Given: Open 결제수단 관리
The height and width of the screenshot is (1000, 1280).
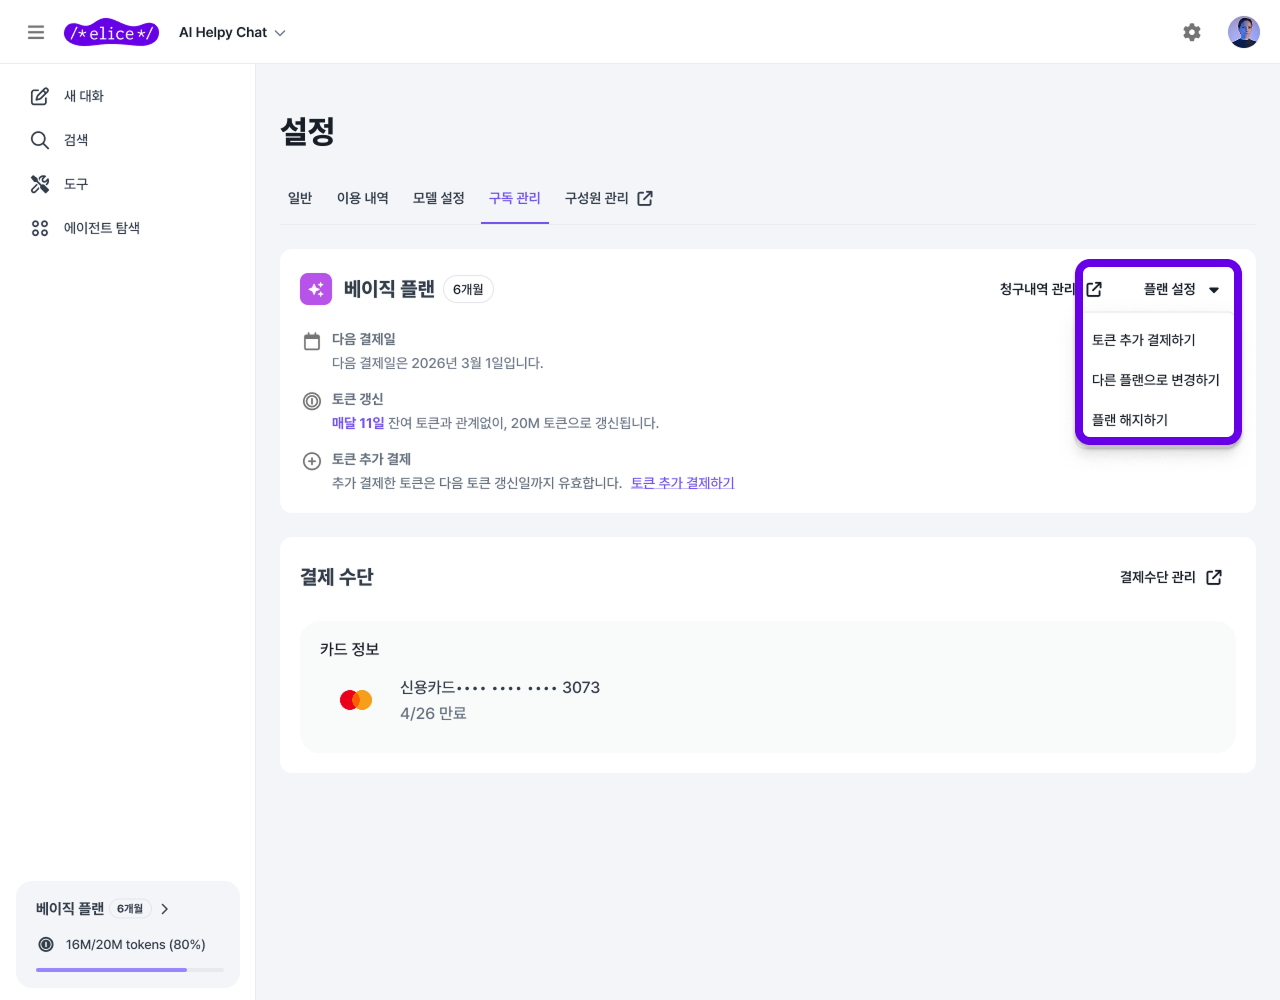Looking at the screenshot, I should pos(1170,577).
